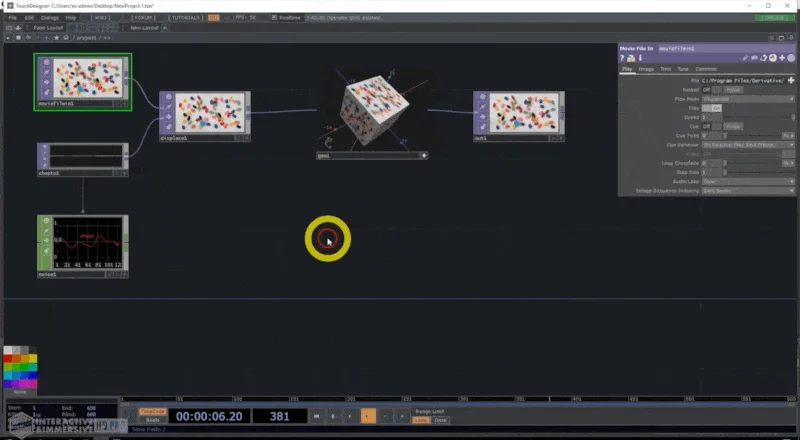The height and width of the screenshot is (440, 800).
Task: Adjust the Cue Point slider
Action: point(752,136)
